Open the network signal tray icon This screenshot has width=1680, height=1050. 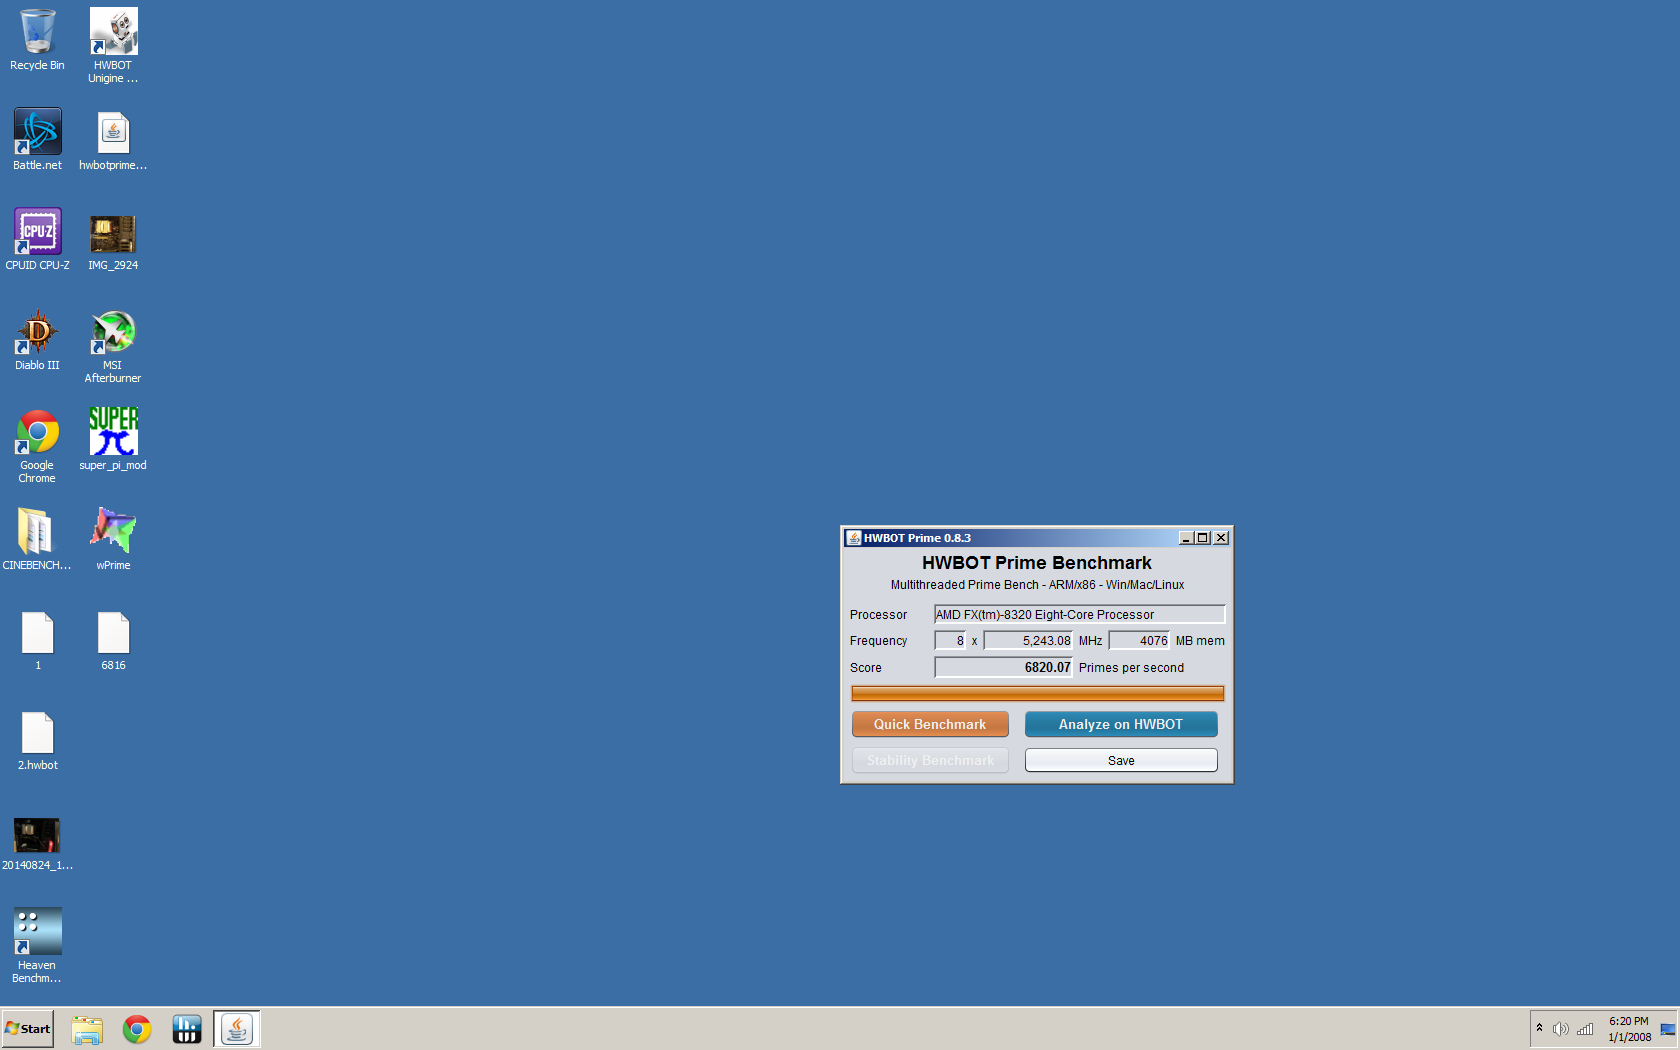(x=1585, y=1029)
